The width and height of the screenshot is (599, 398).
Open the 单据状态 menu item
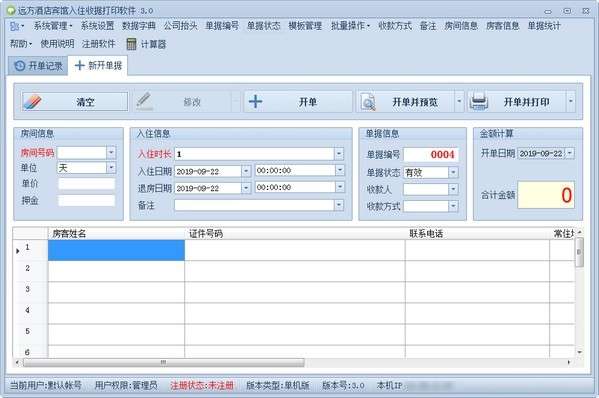(264, 26)
